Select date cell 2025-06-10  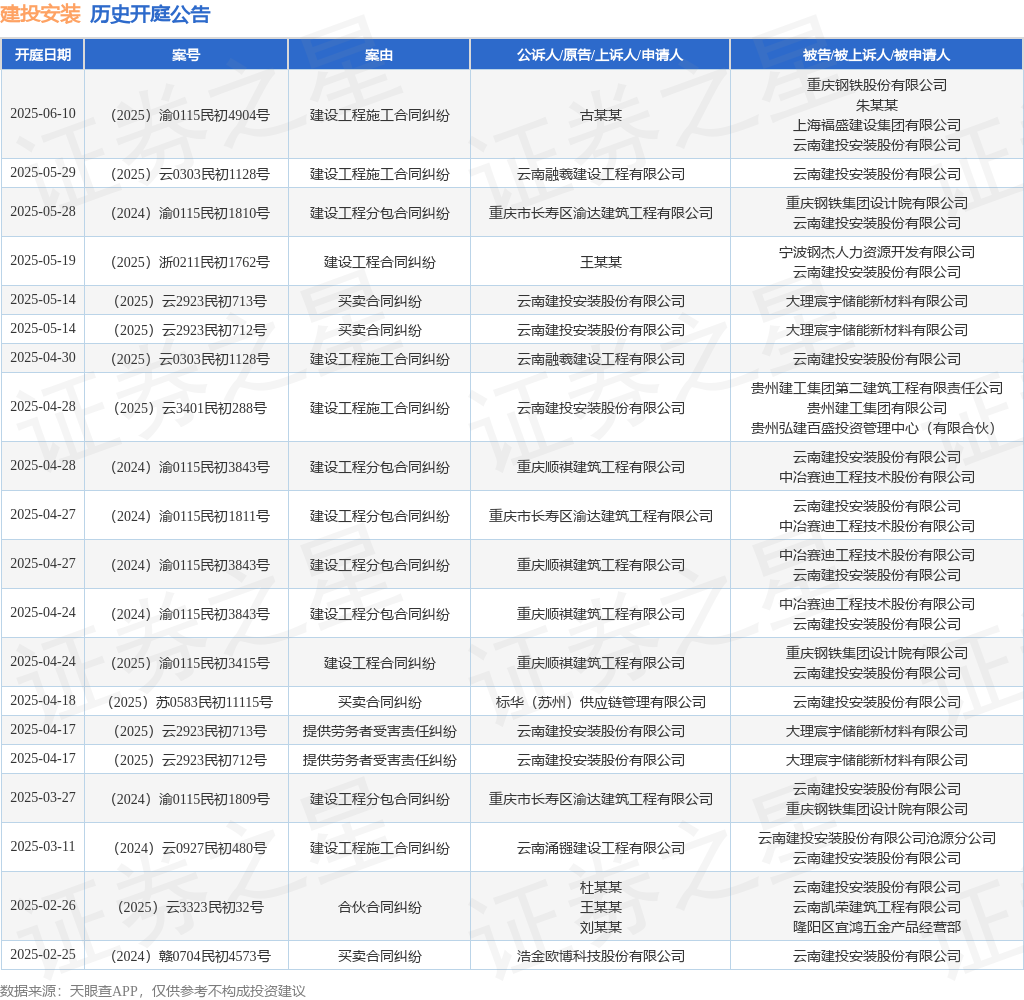(43, 114)
